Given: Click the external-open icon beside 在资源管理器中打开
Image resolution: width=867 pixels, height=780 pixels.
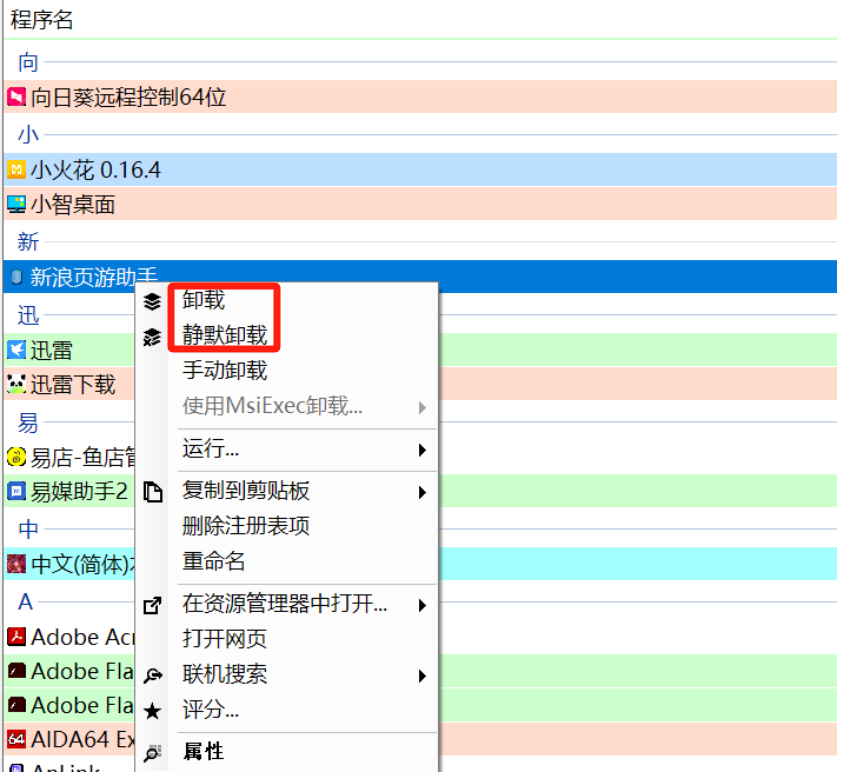Looking at the screenshot, I should coord(152,605).
